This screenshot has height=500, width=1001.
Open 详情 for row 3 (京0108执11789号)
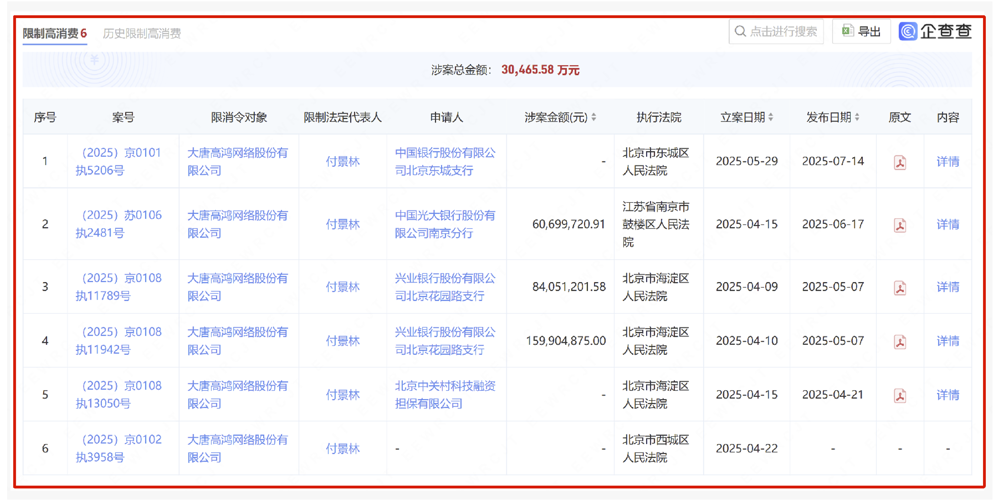(x=947, y=287)
